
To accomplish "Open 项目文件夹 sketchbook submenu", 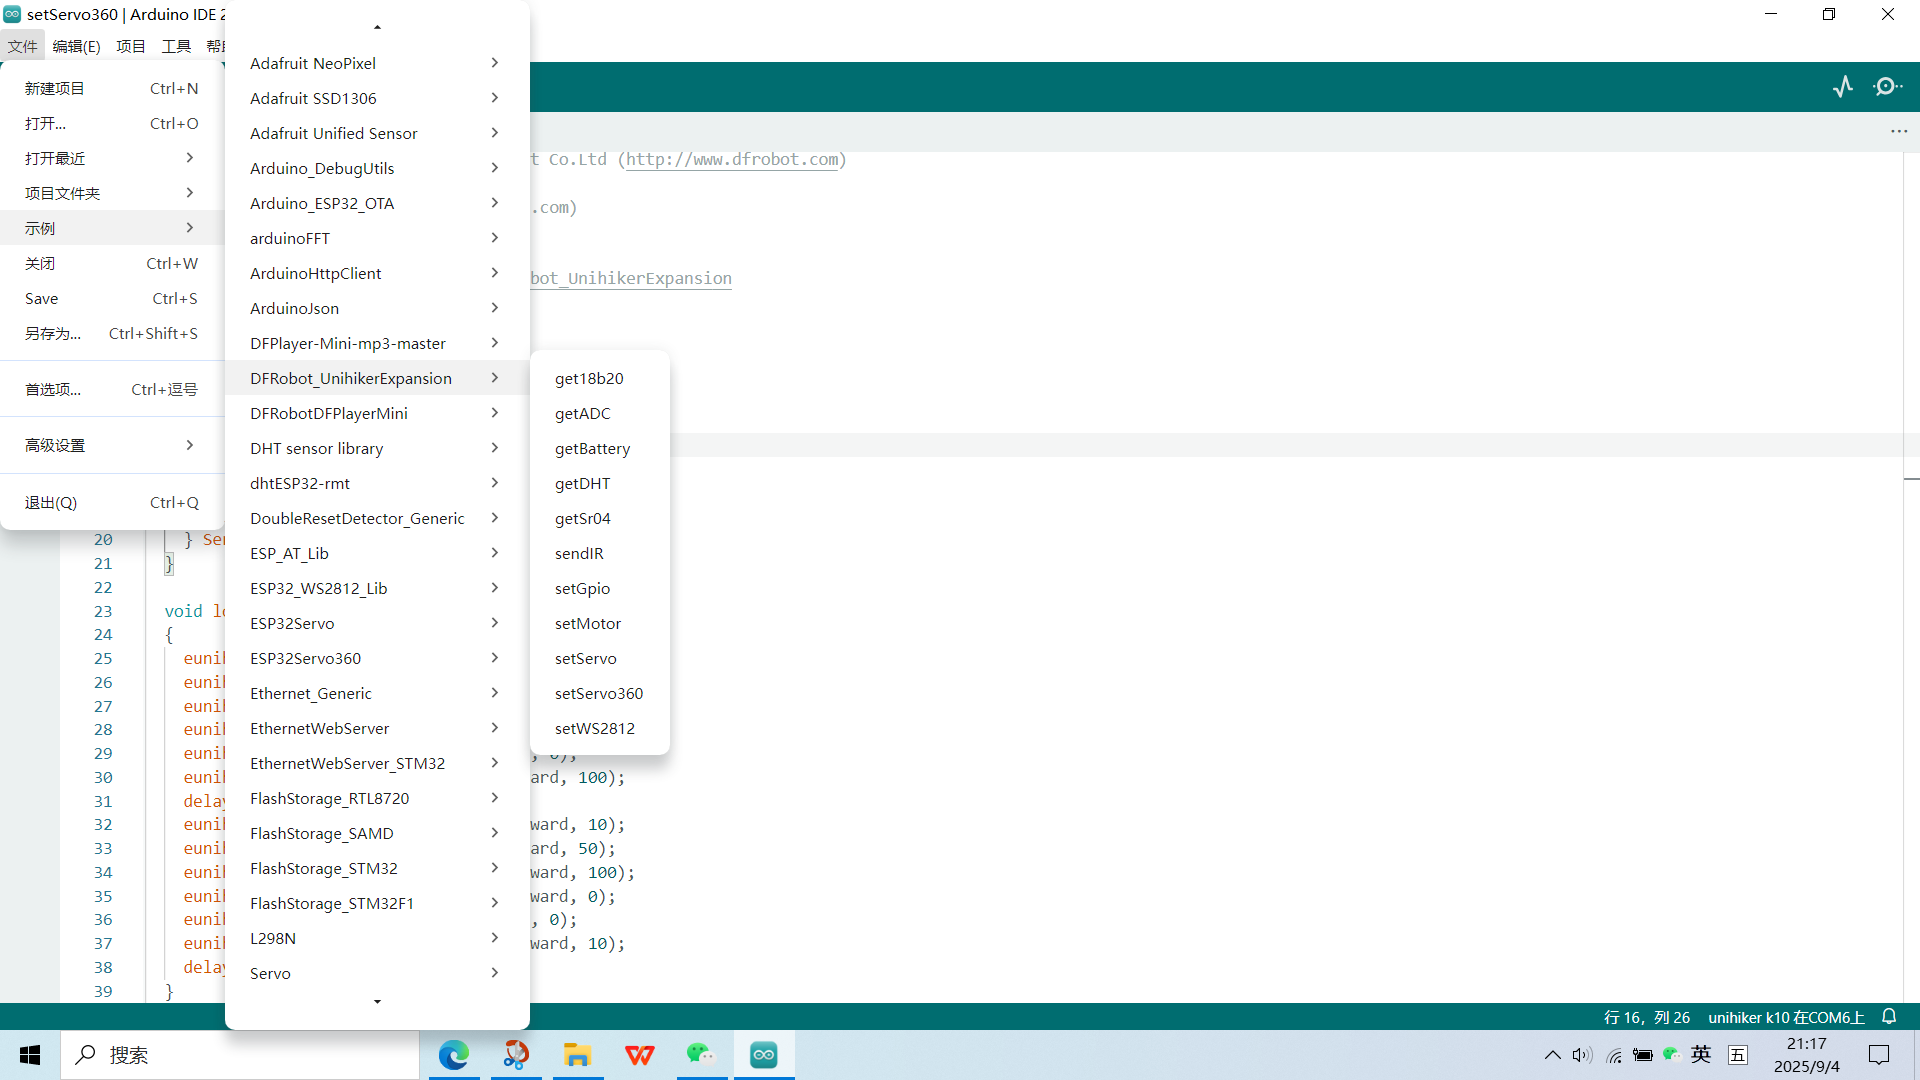I will pos(112,193).
